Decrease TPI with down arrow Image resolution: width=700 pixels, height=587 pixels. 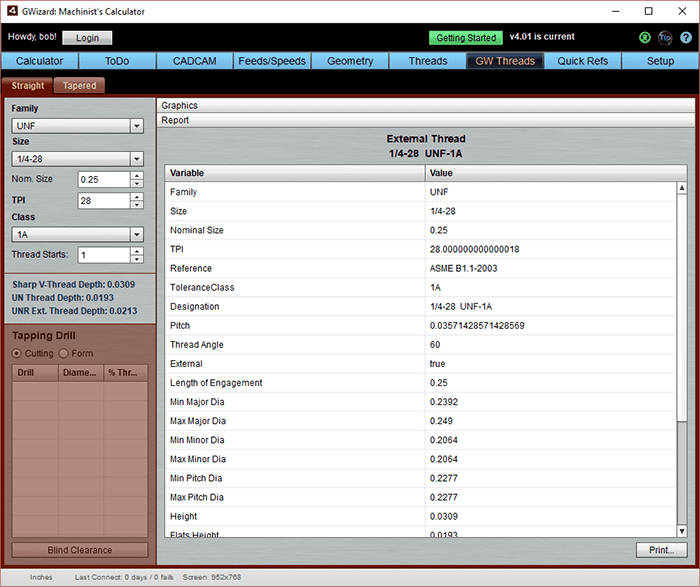(137, 205)
